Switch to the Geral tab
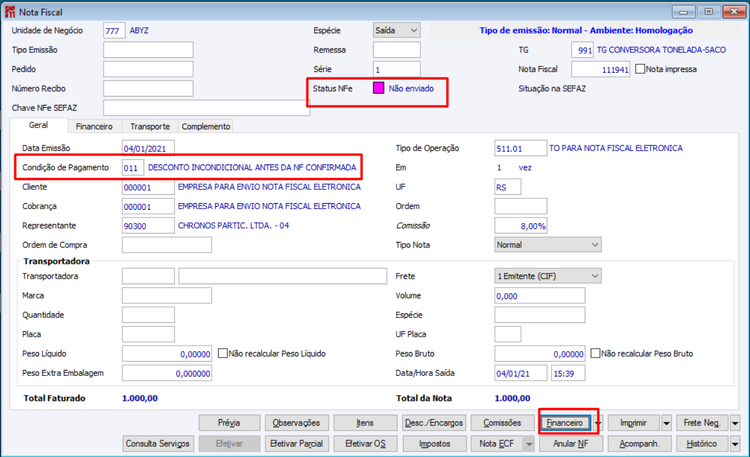750x457 pixels. 38,125
